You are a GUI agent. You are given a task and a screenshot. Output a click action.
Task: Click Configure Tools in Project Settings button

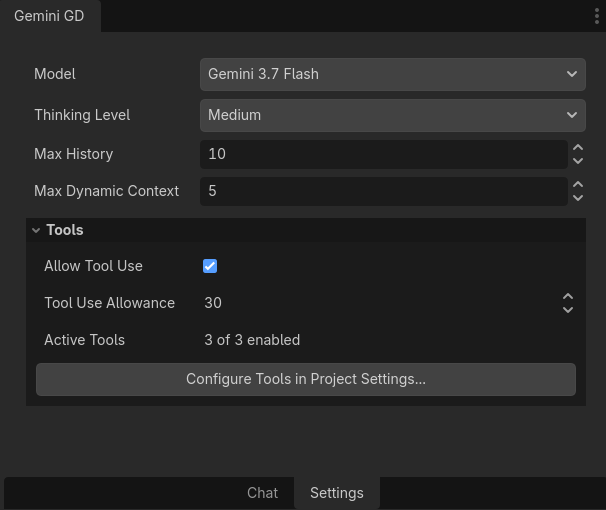(306, 379)
